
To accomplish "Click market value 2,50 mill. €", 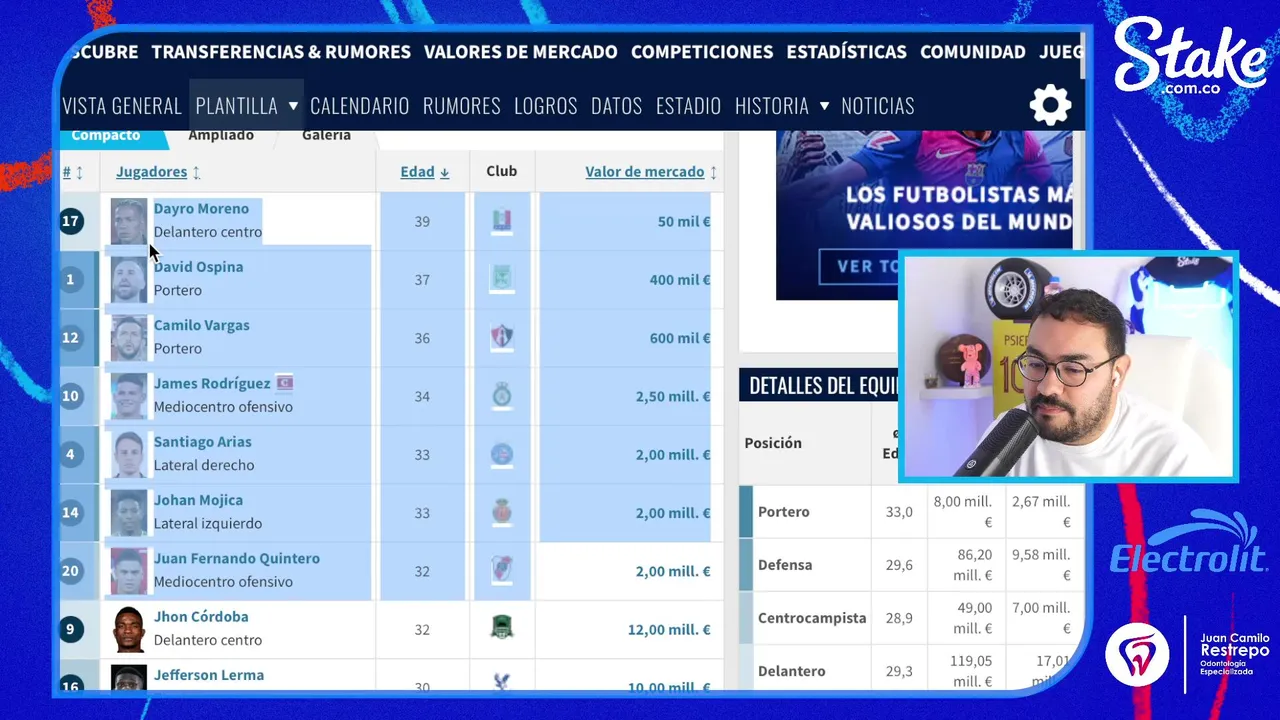I will [673, 396].
